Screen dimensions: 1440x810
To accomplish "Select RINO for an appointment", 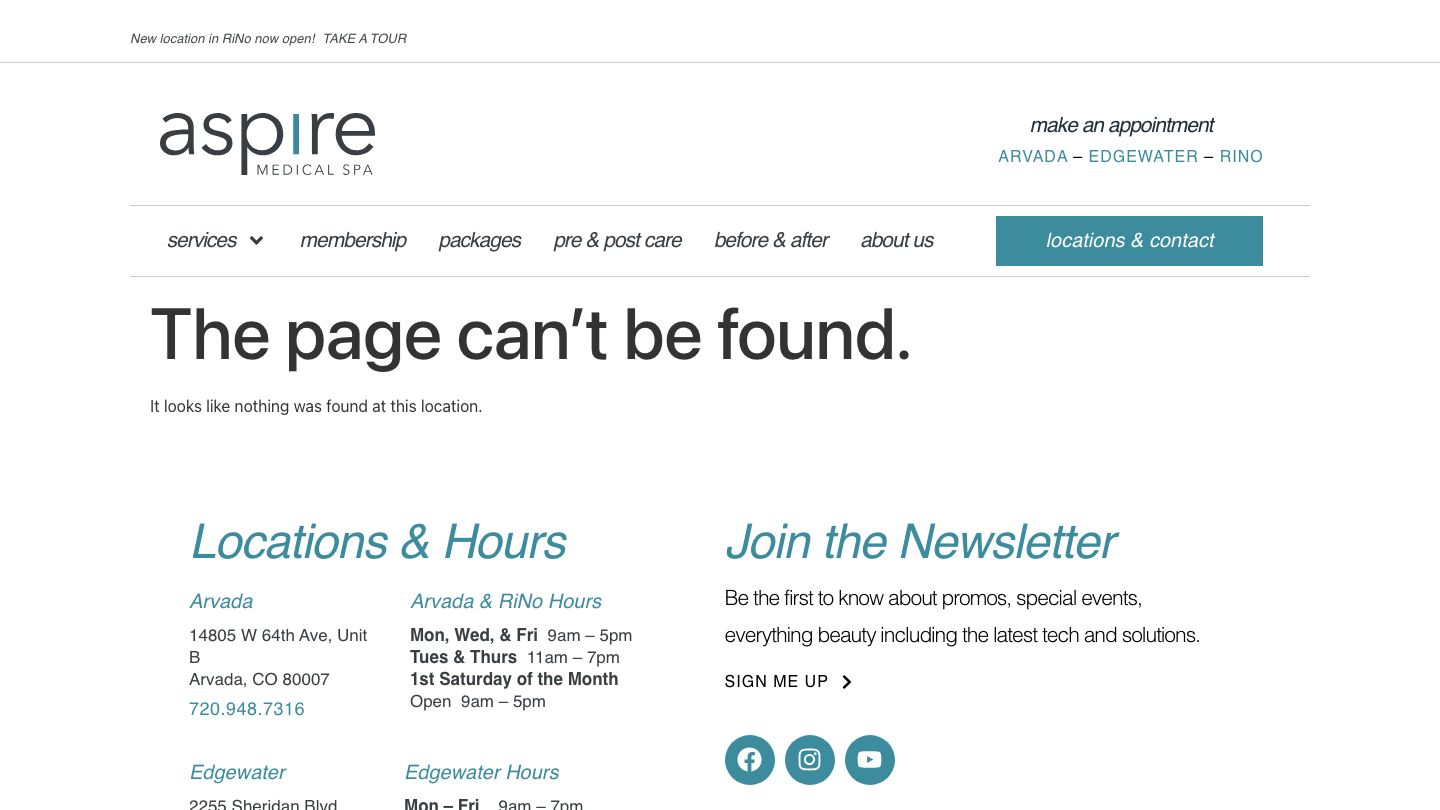I will coord(1241,156).
